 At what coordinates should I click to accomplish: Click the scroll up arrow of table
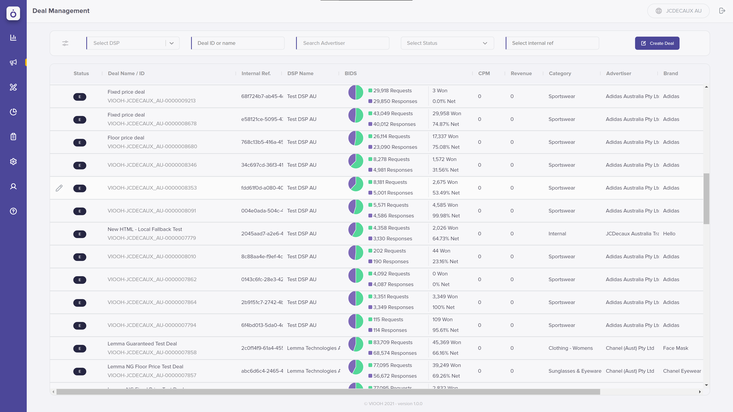click(706, 87)
